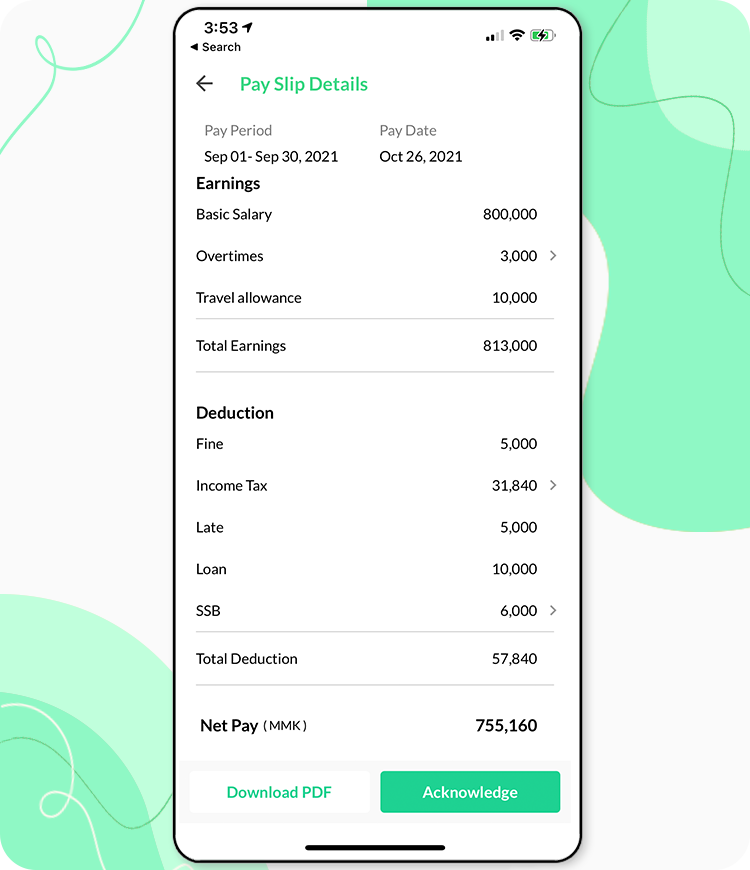Viewport: 750px width, 870px height.
Task: Tap the cellular signal bars icon
Action: (495, 36)
